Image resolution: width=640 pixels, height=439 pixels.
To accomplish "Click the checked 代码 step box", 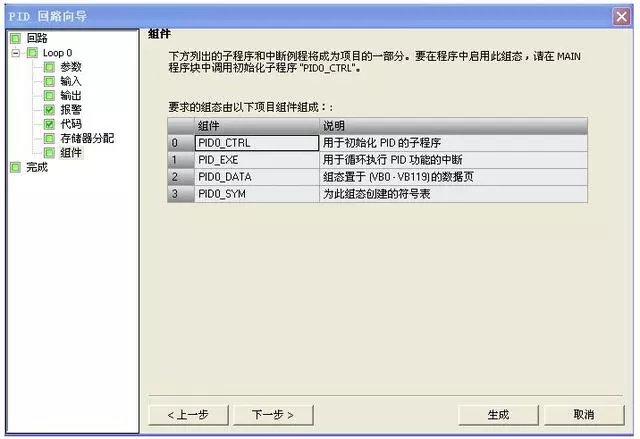I will click(49, 124).
